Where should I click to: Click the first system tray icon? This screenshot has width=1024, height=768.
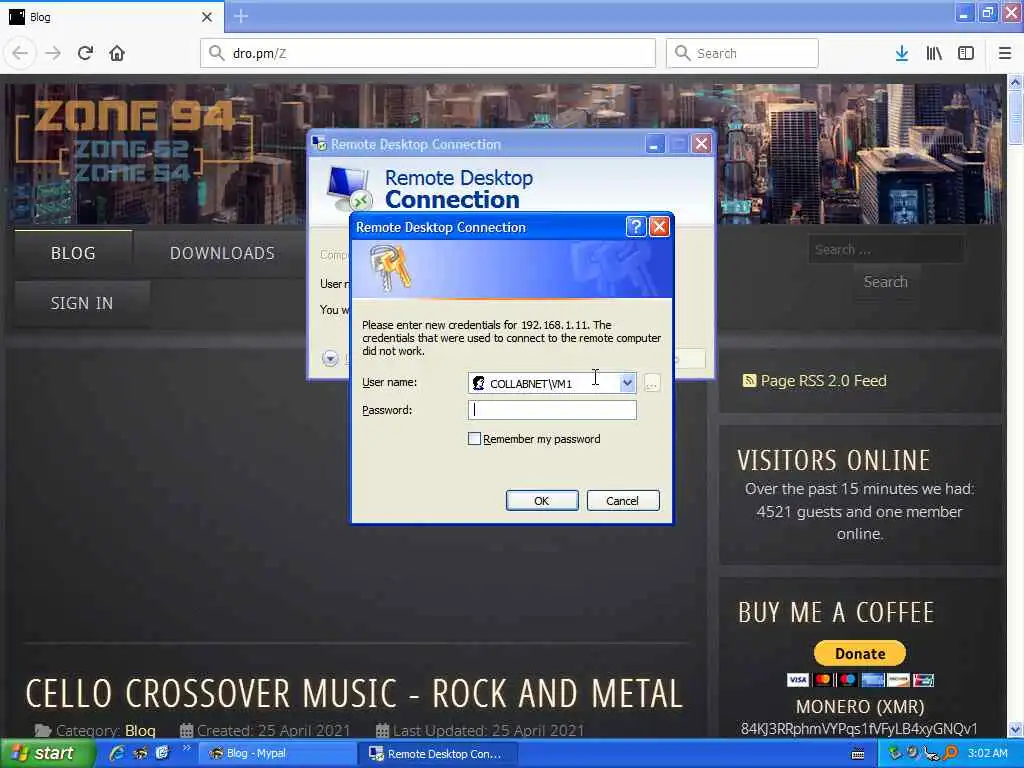895,753
